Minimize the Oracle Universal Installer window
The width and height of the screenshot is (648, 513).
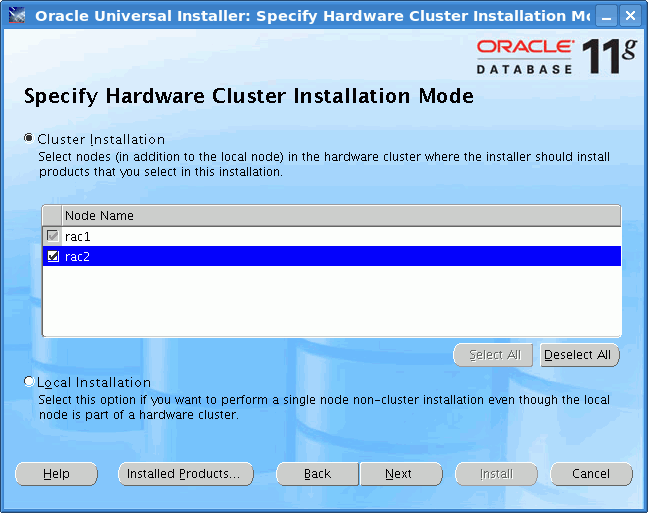[607, 16]
